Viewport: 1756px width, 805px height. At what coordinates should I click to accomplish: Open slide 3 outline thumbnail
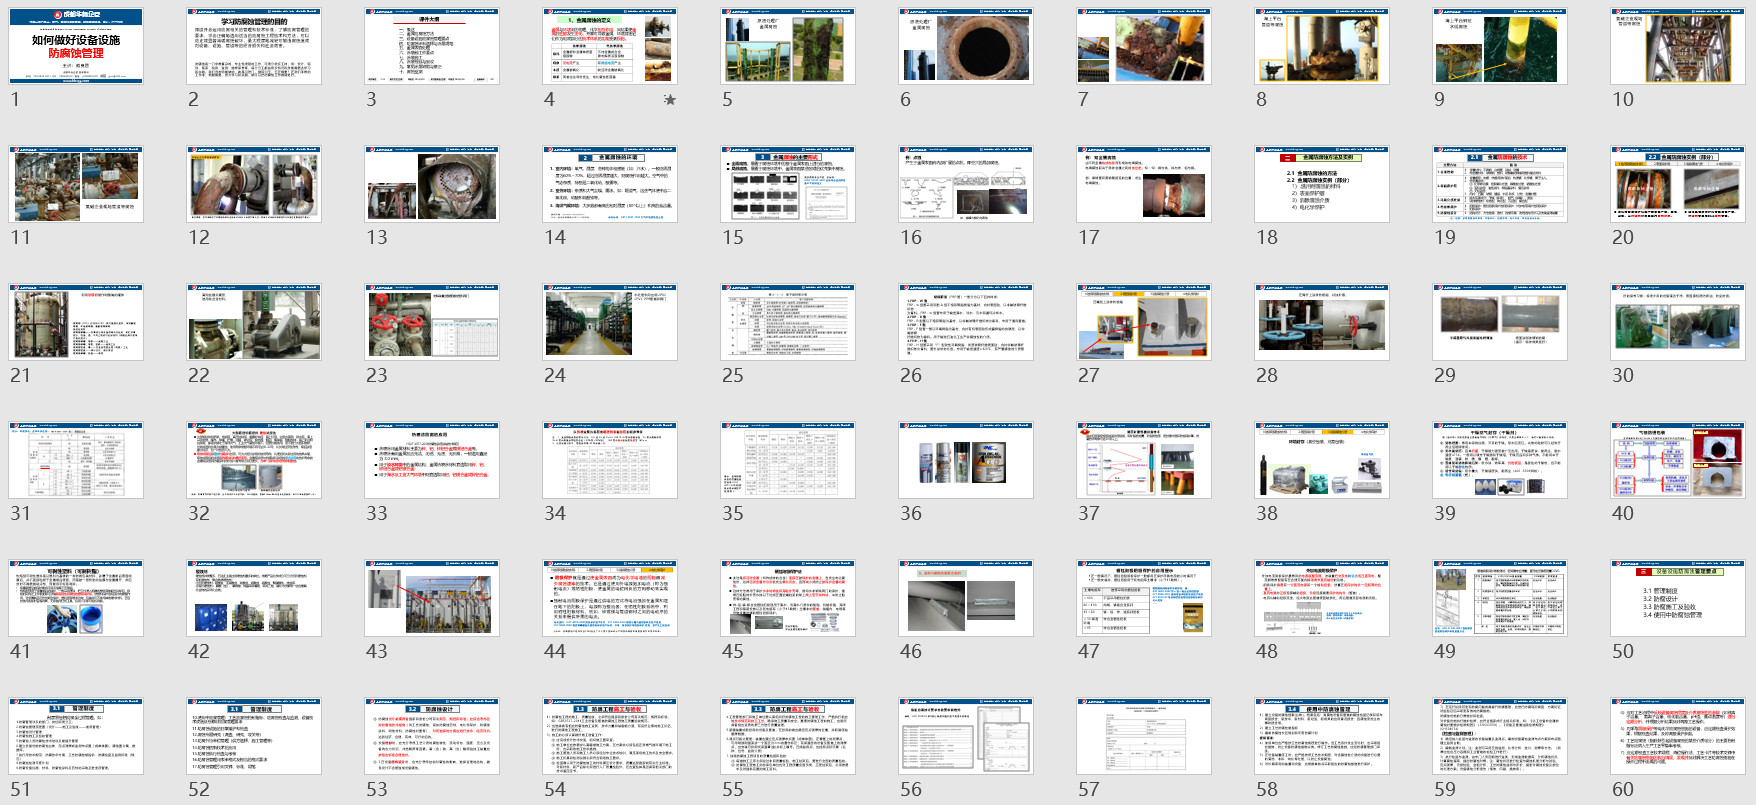[432, 46]
